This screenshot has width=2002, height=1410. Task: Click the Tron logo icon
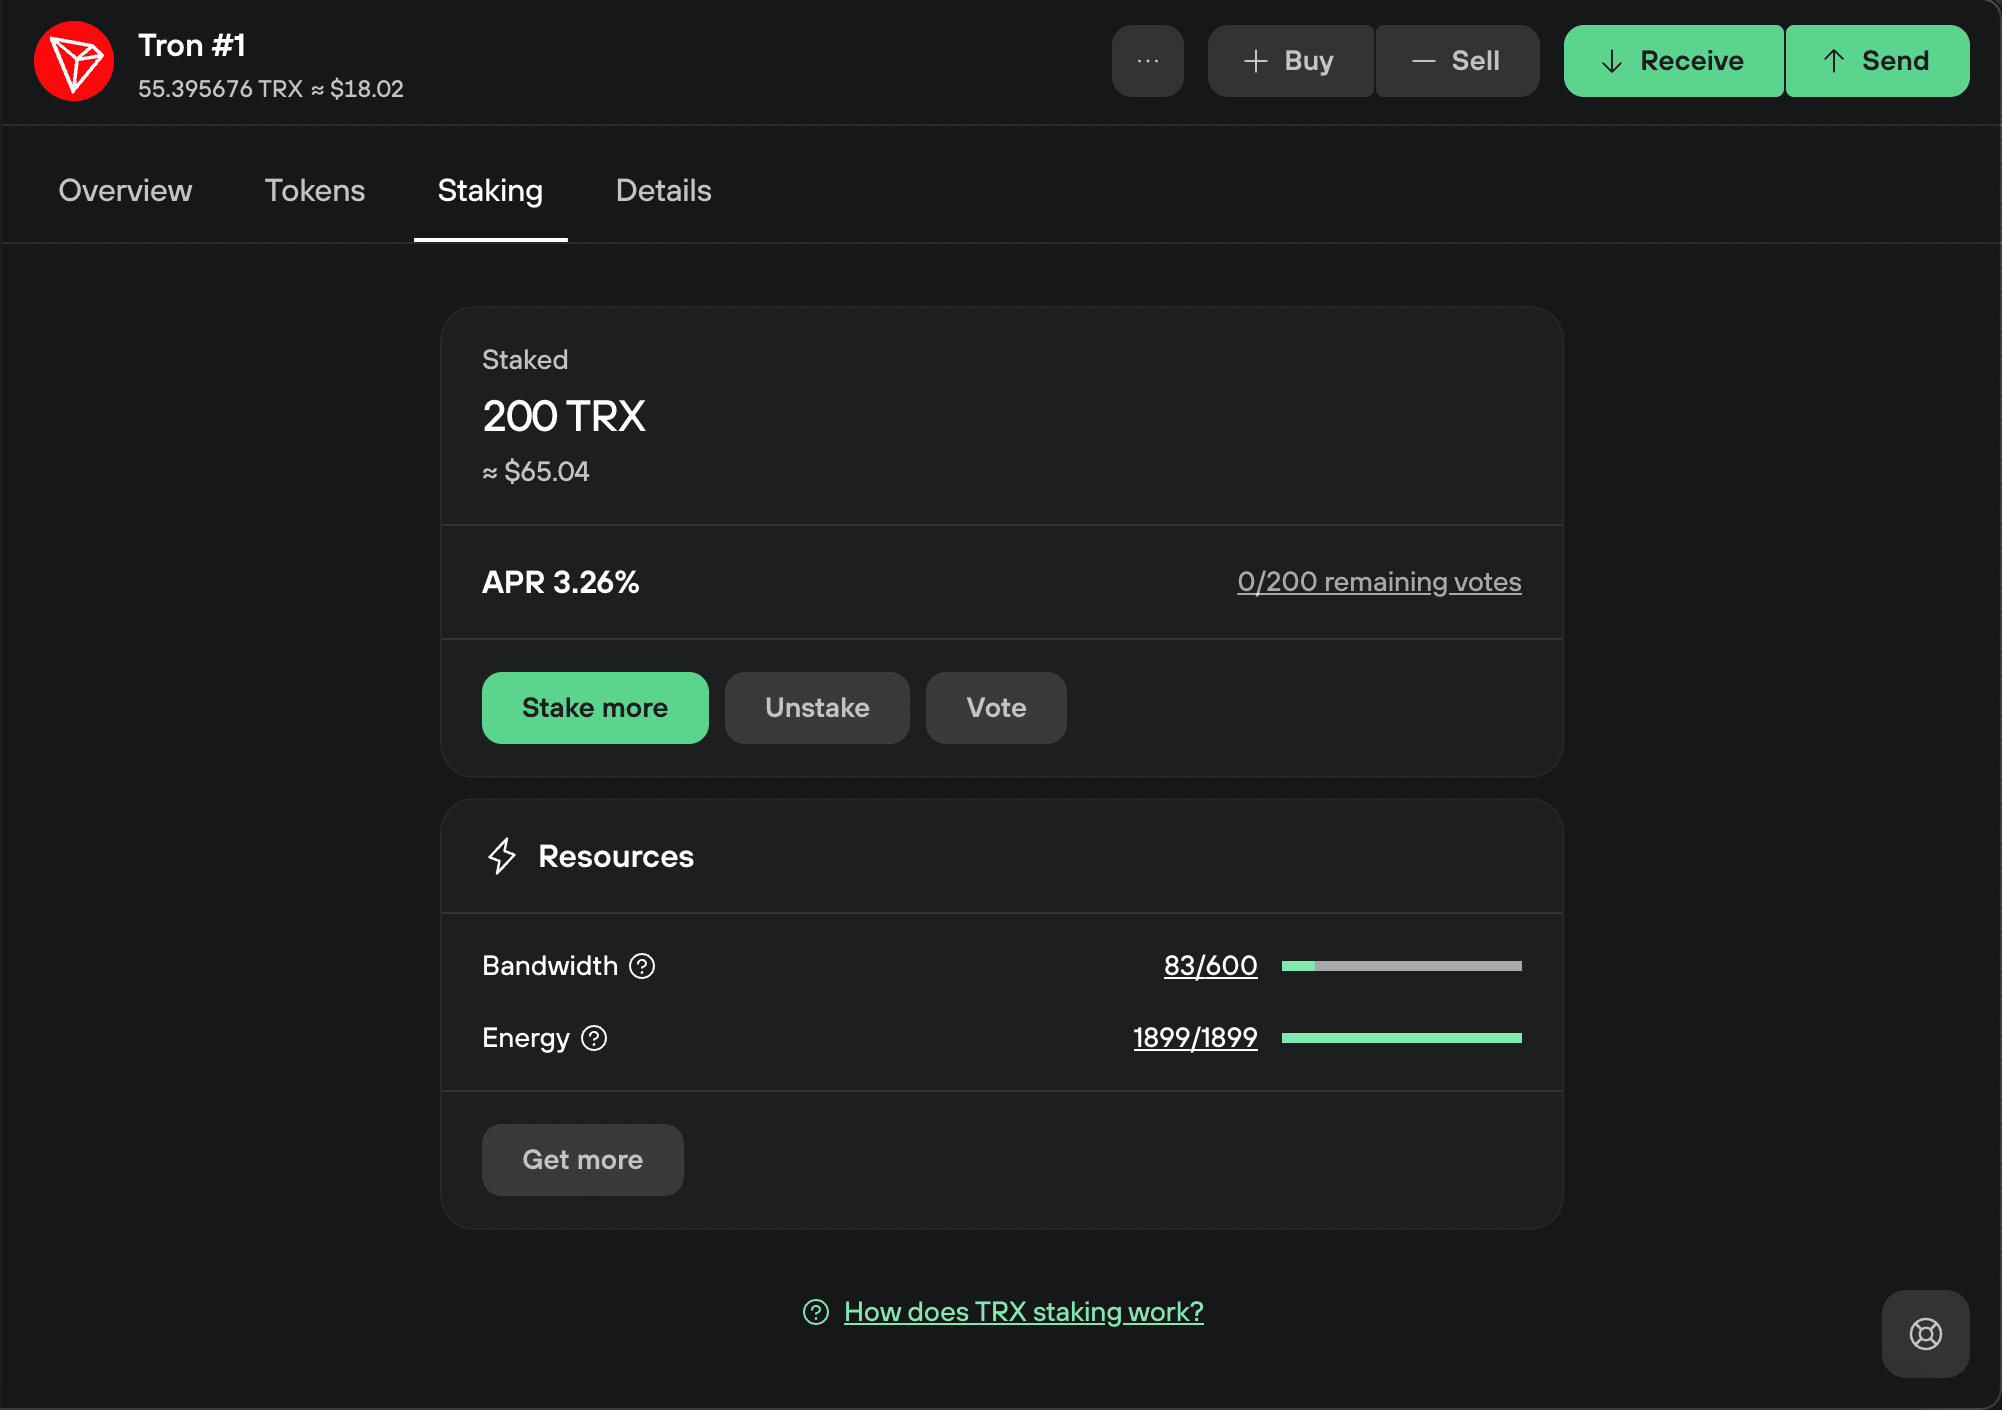coord(74,61)
